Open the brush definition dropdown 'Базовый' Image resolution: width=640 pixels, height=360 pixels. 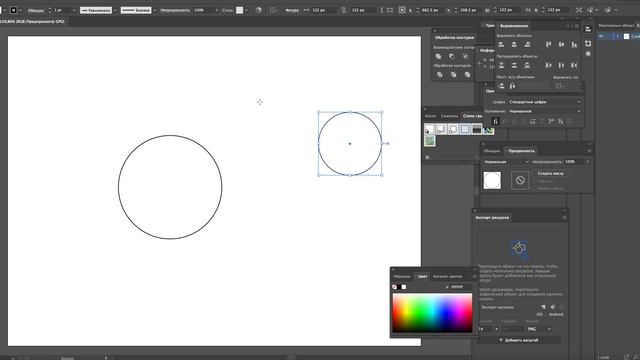click(154, 10)
